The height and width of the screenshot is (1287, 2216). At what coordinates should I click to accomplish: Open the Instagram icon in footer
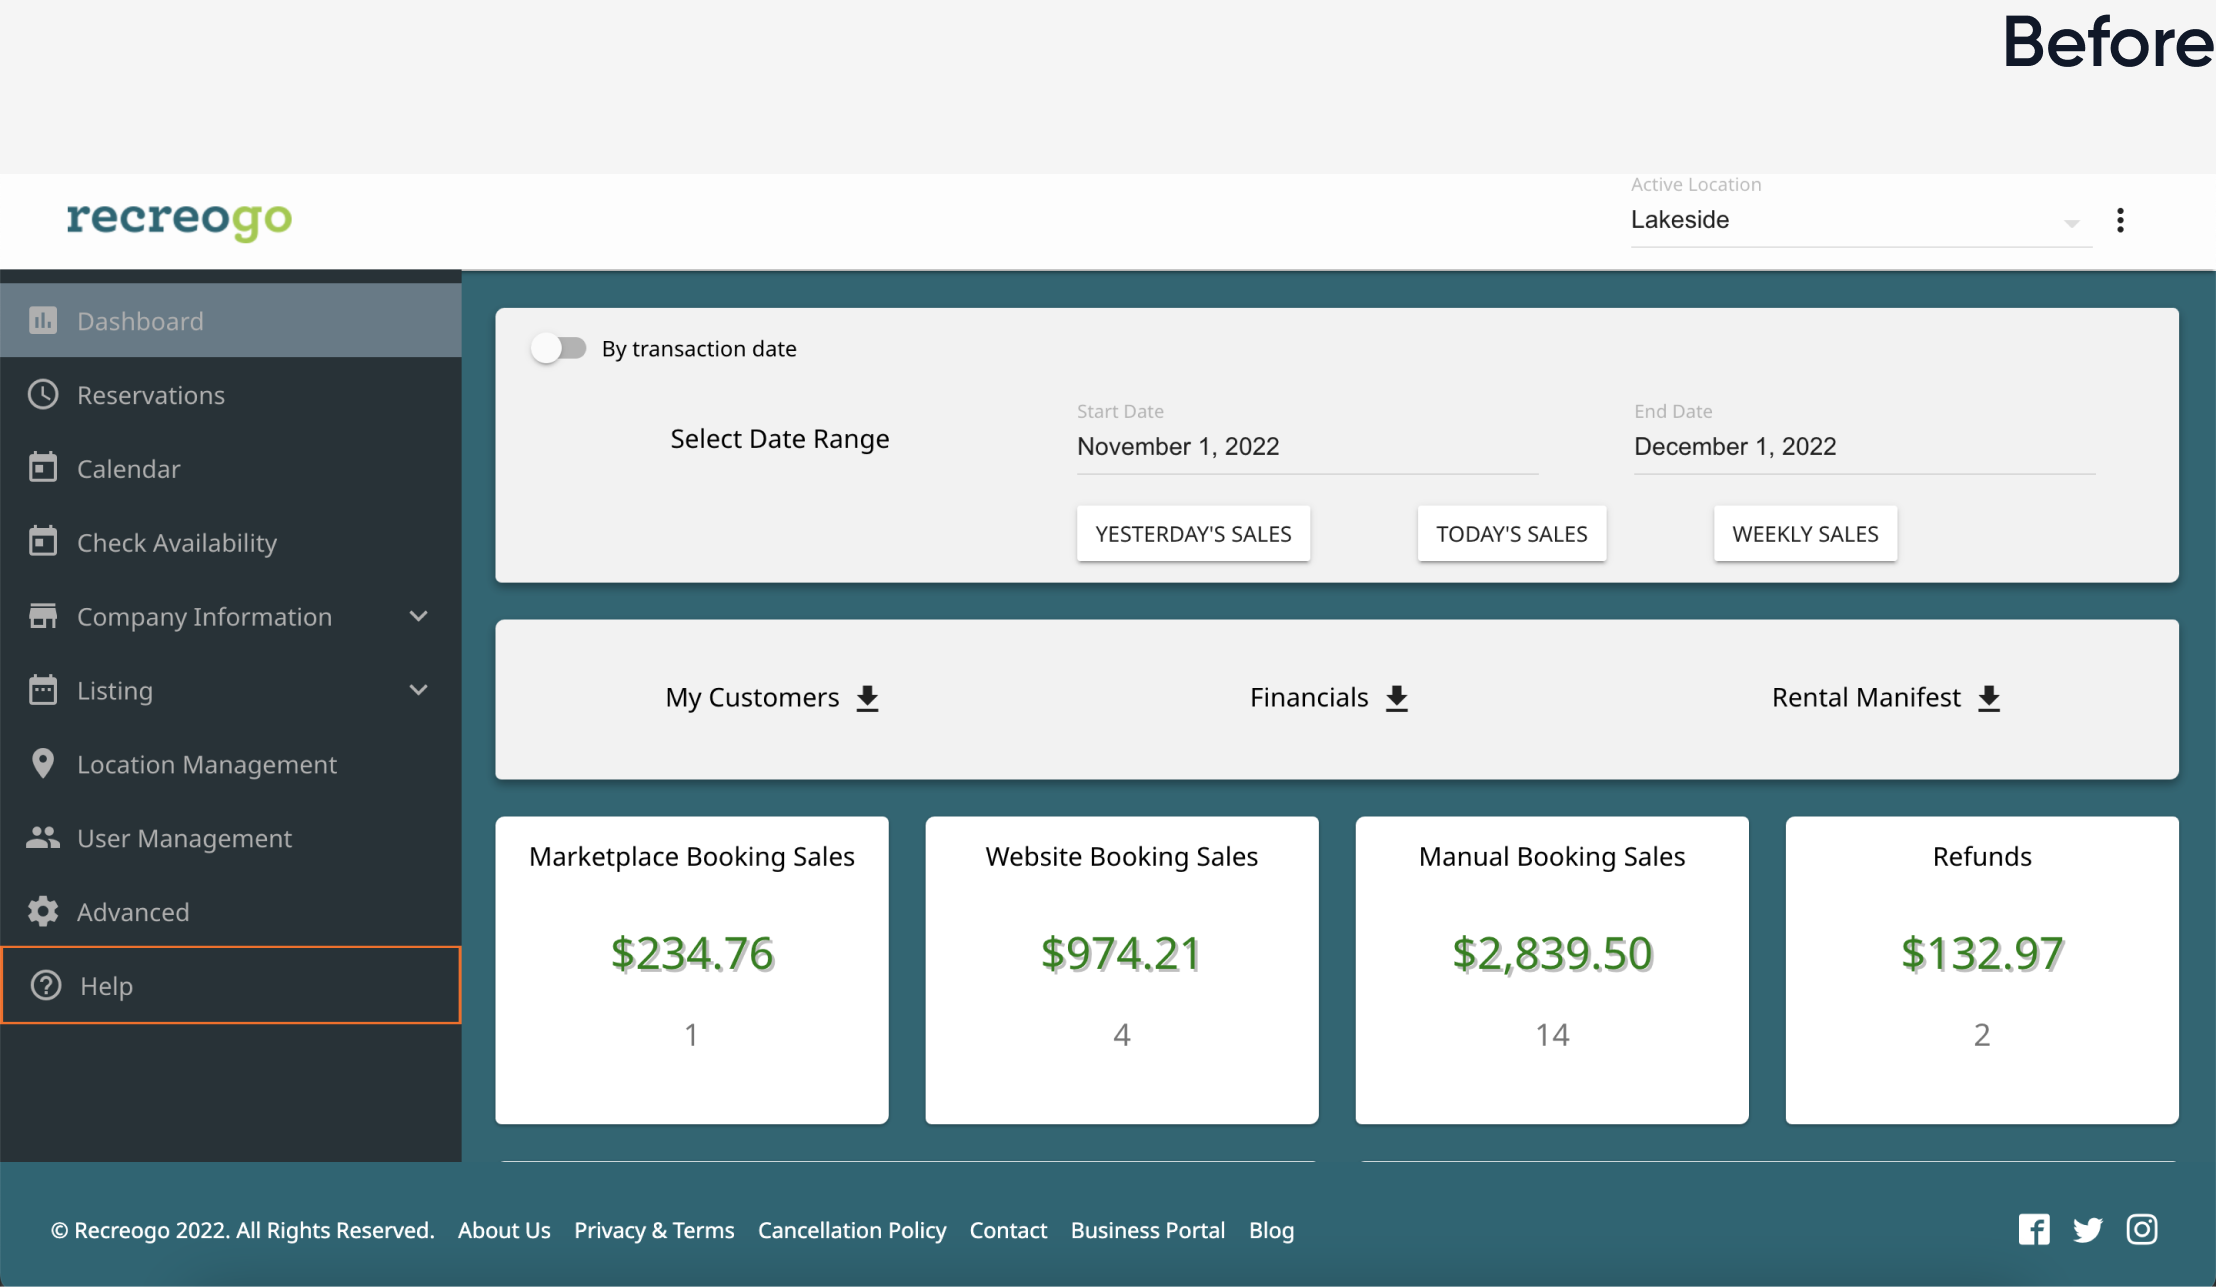[2142, 1229]
